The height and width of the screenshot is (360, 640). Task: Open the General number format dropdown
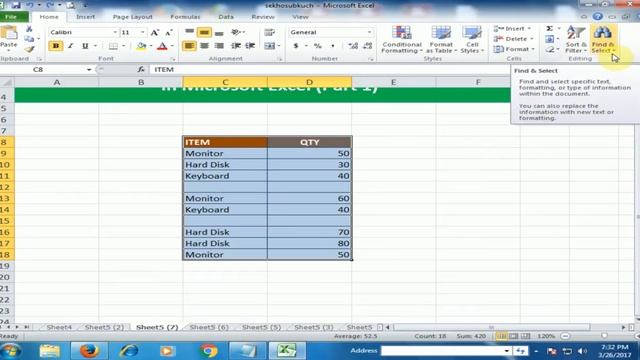(x=369, y=32)
